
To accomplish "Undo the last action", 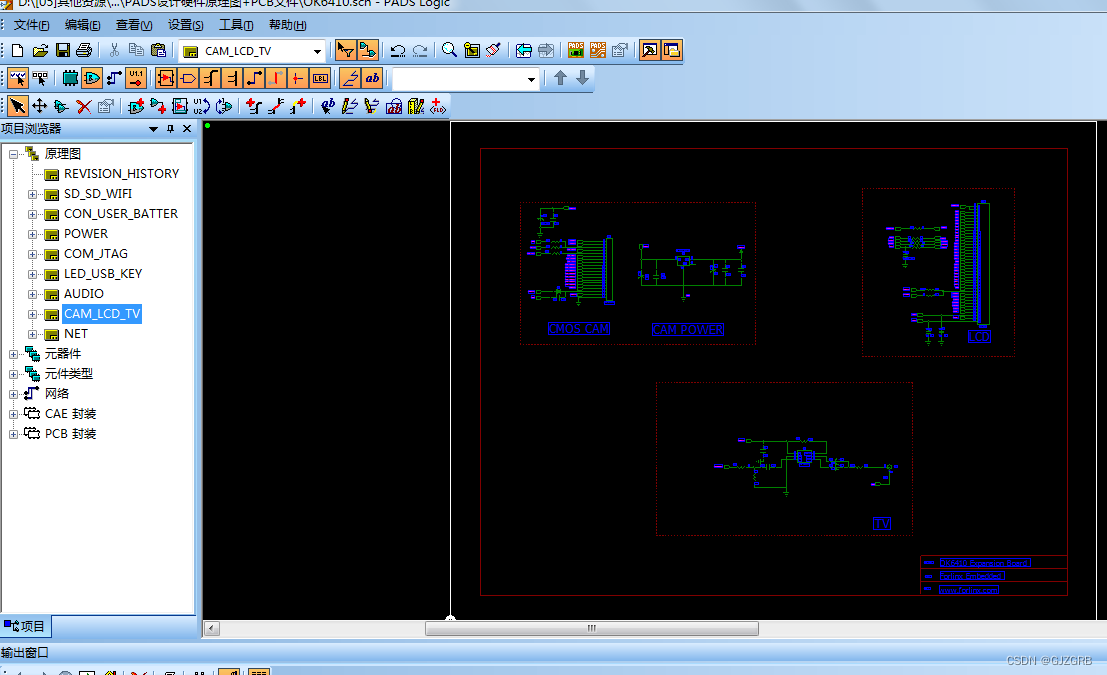I will pyautogui.click(x=397, y=50).
